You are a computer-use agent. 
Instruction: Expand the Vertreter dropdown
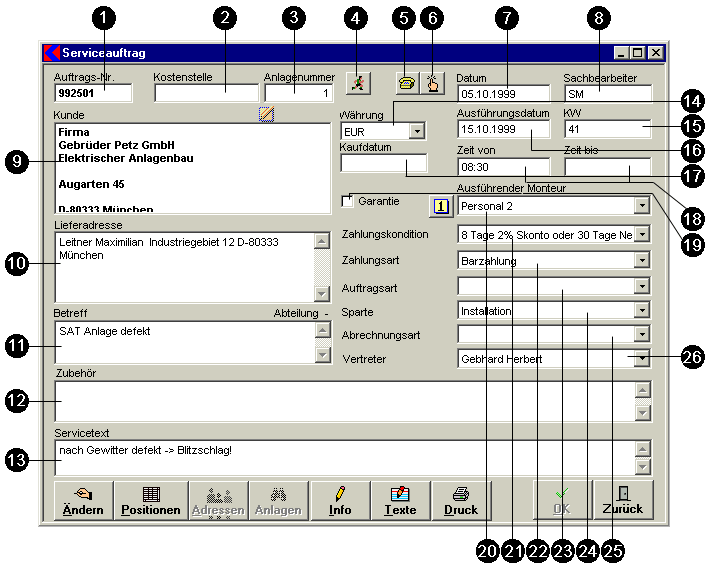click(641, 358)
